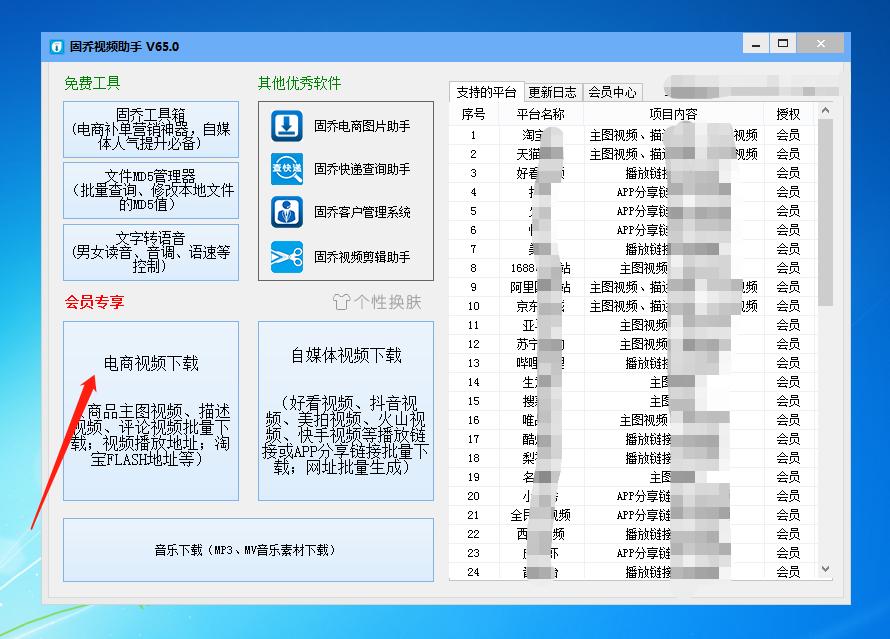890x639 pixels.
Task: Open the 会员中心 tab
Action: tap(614, 91)
